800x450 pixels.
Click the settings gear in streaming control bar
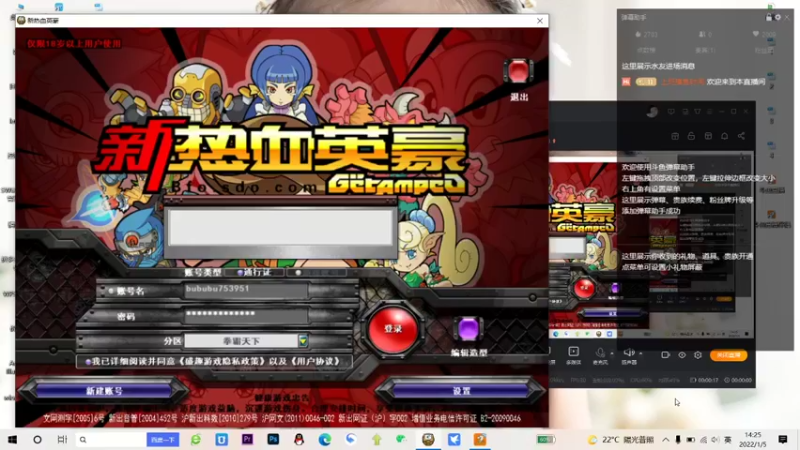(698, 355)
